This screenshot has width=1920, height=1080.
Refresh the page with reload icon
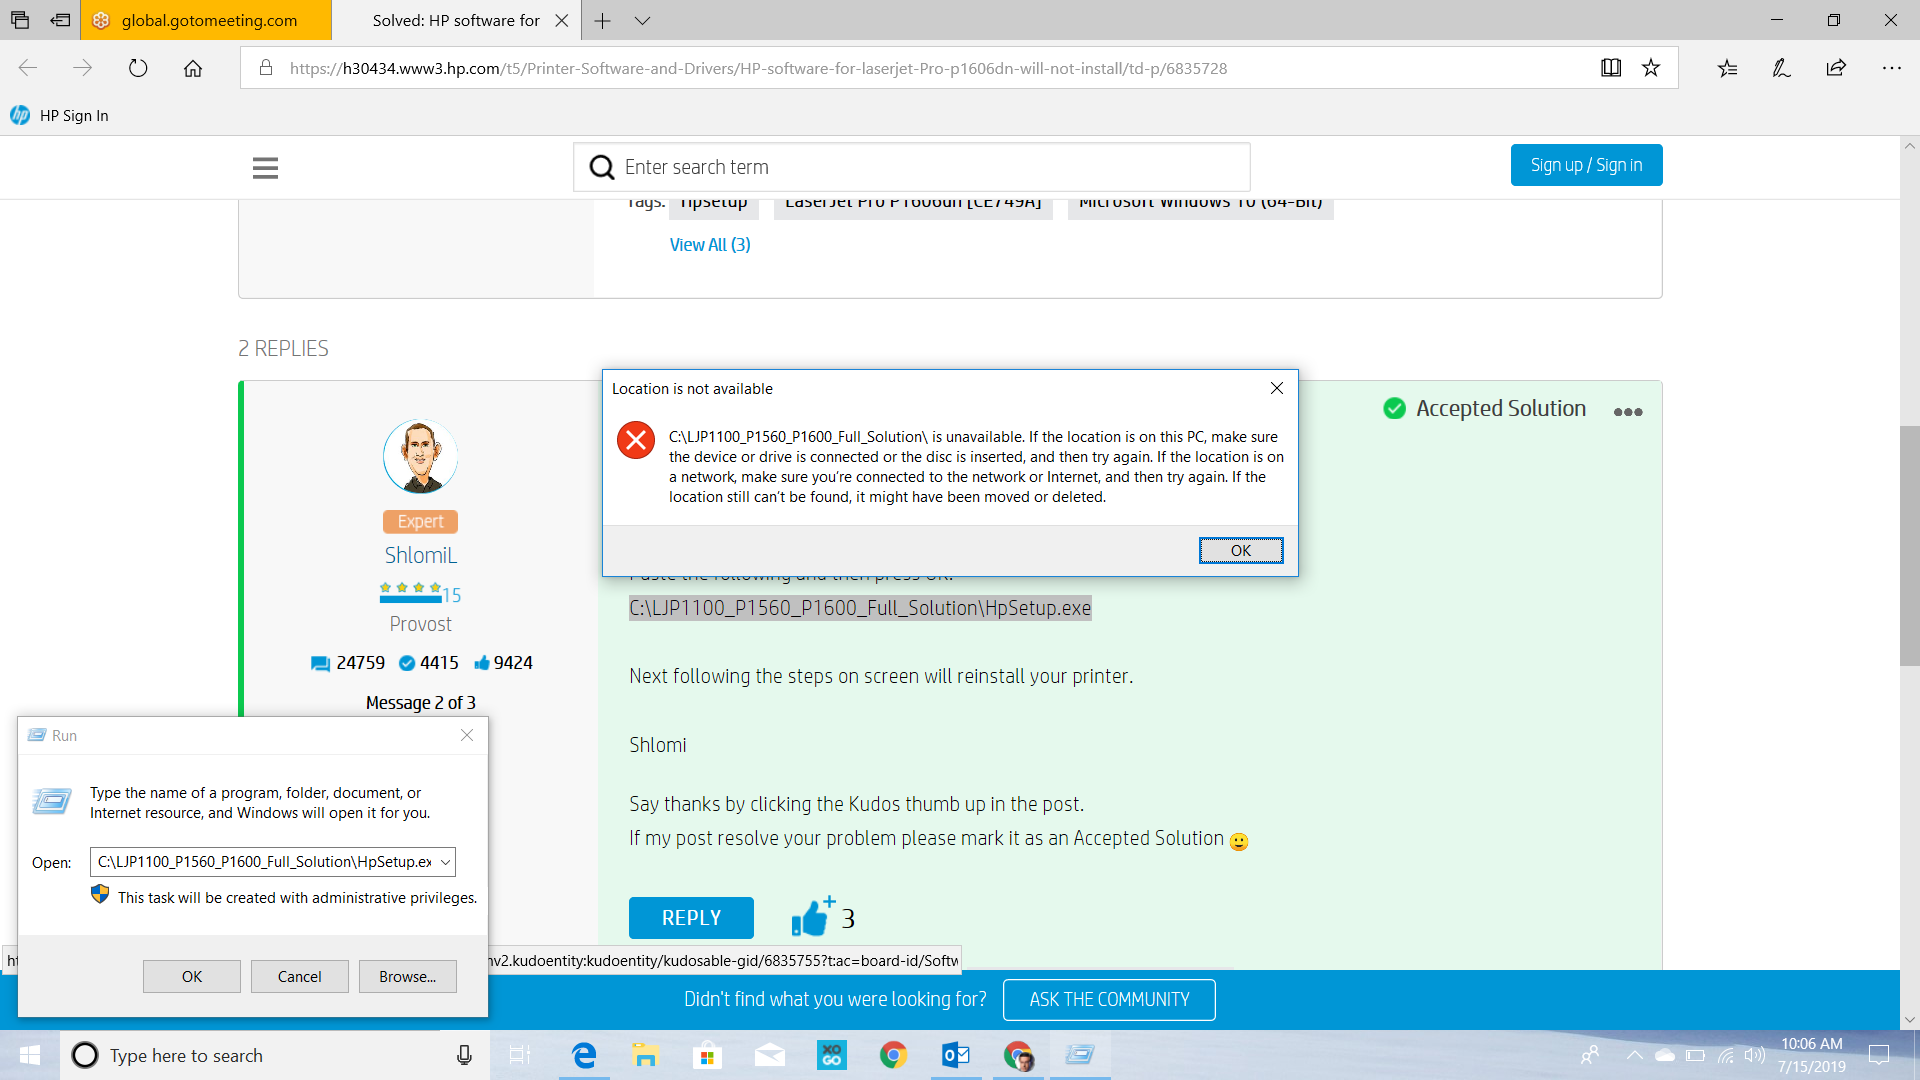coord(138,68)
